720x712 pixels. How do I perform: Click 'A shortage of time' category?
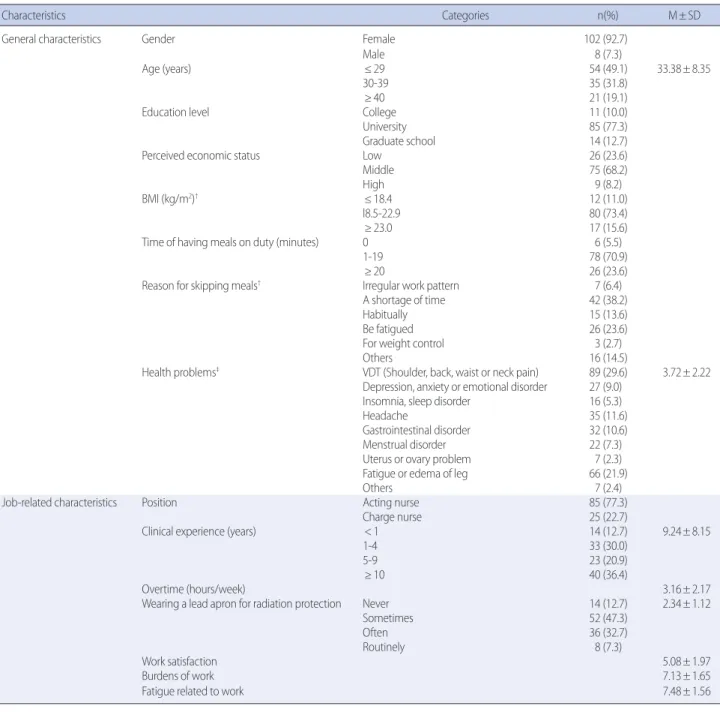point(404,300)
